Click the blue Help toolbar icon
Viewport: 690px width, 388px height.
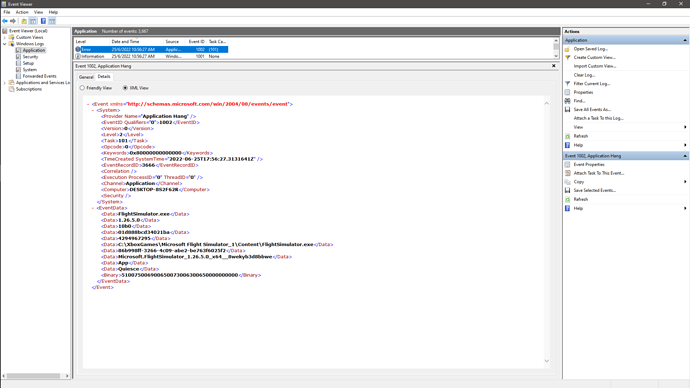click(43, 21)
